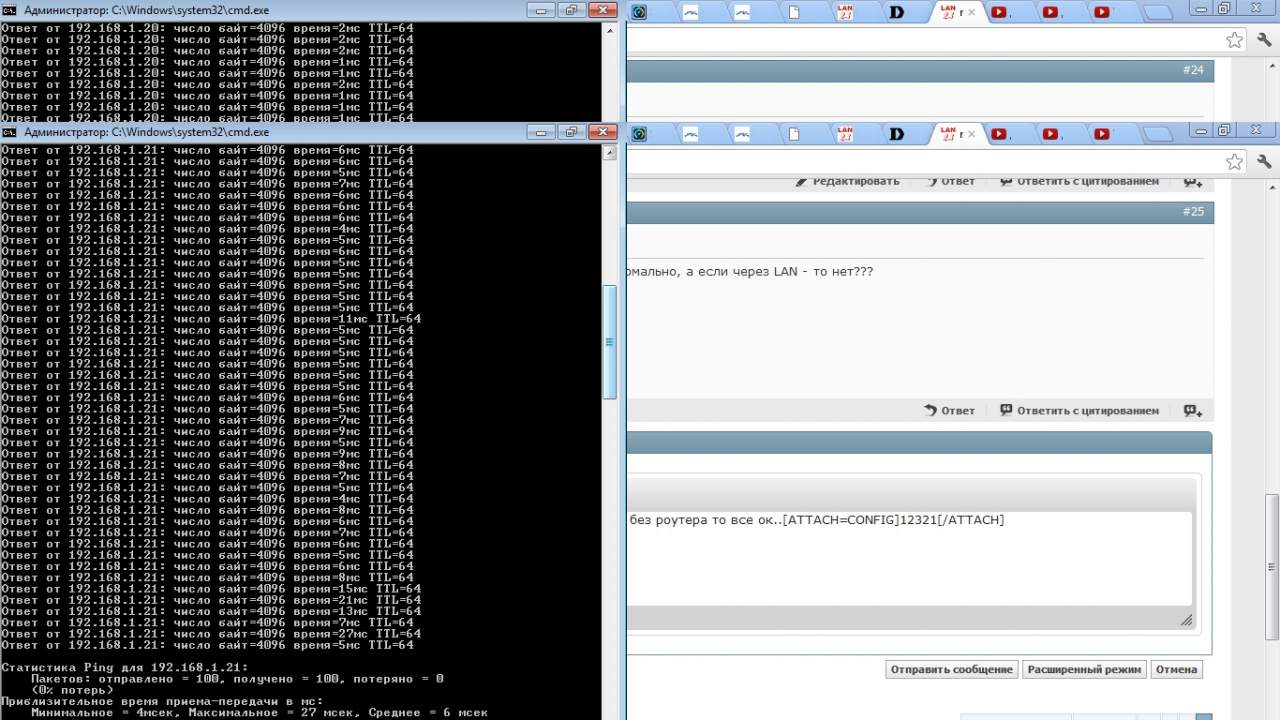This screenshot has height=720, width=1280.
Task: Select blank page tab in upper browser window
Action: 794,12
